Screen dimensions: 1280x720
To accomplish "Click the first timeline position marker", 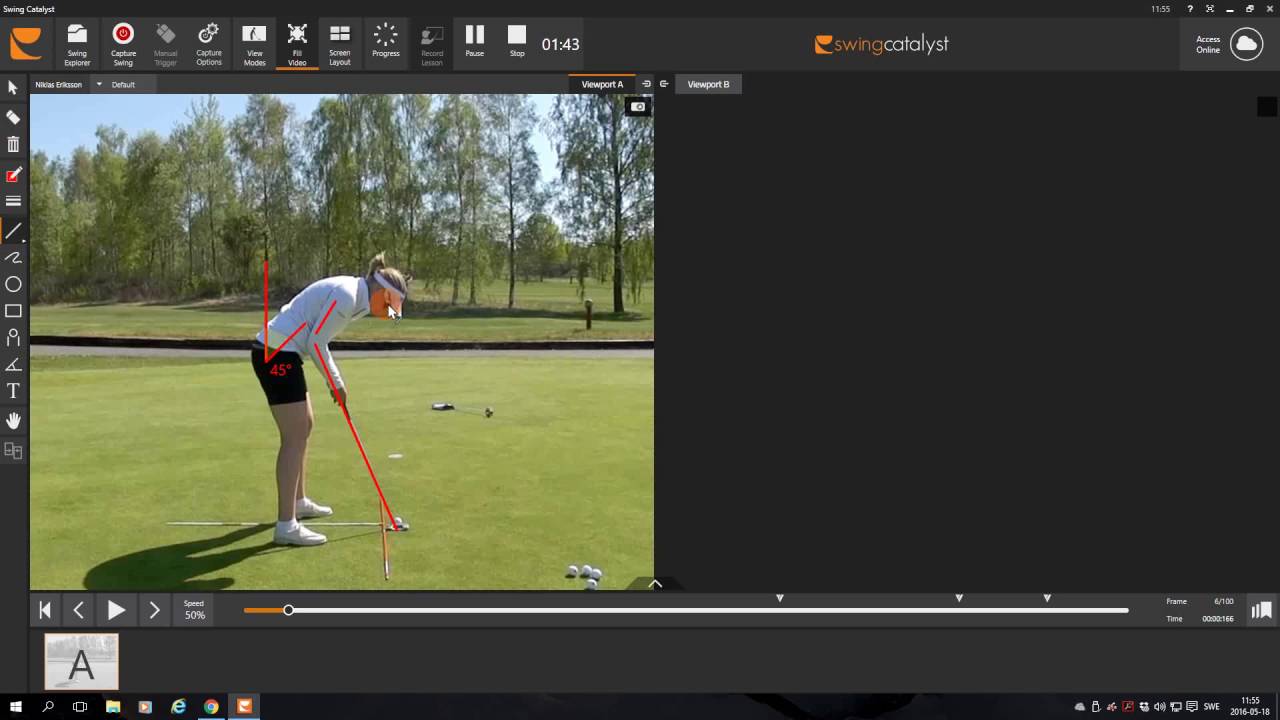I will pos(780,598).
